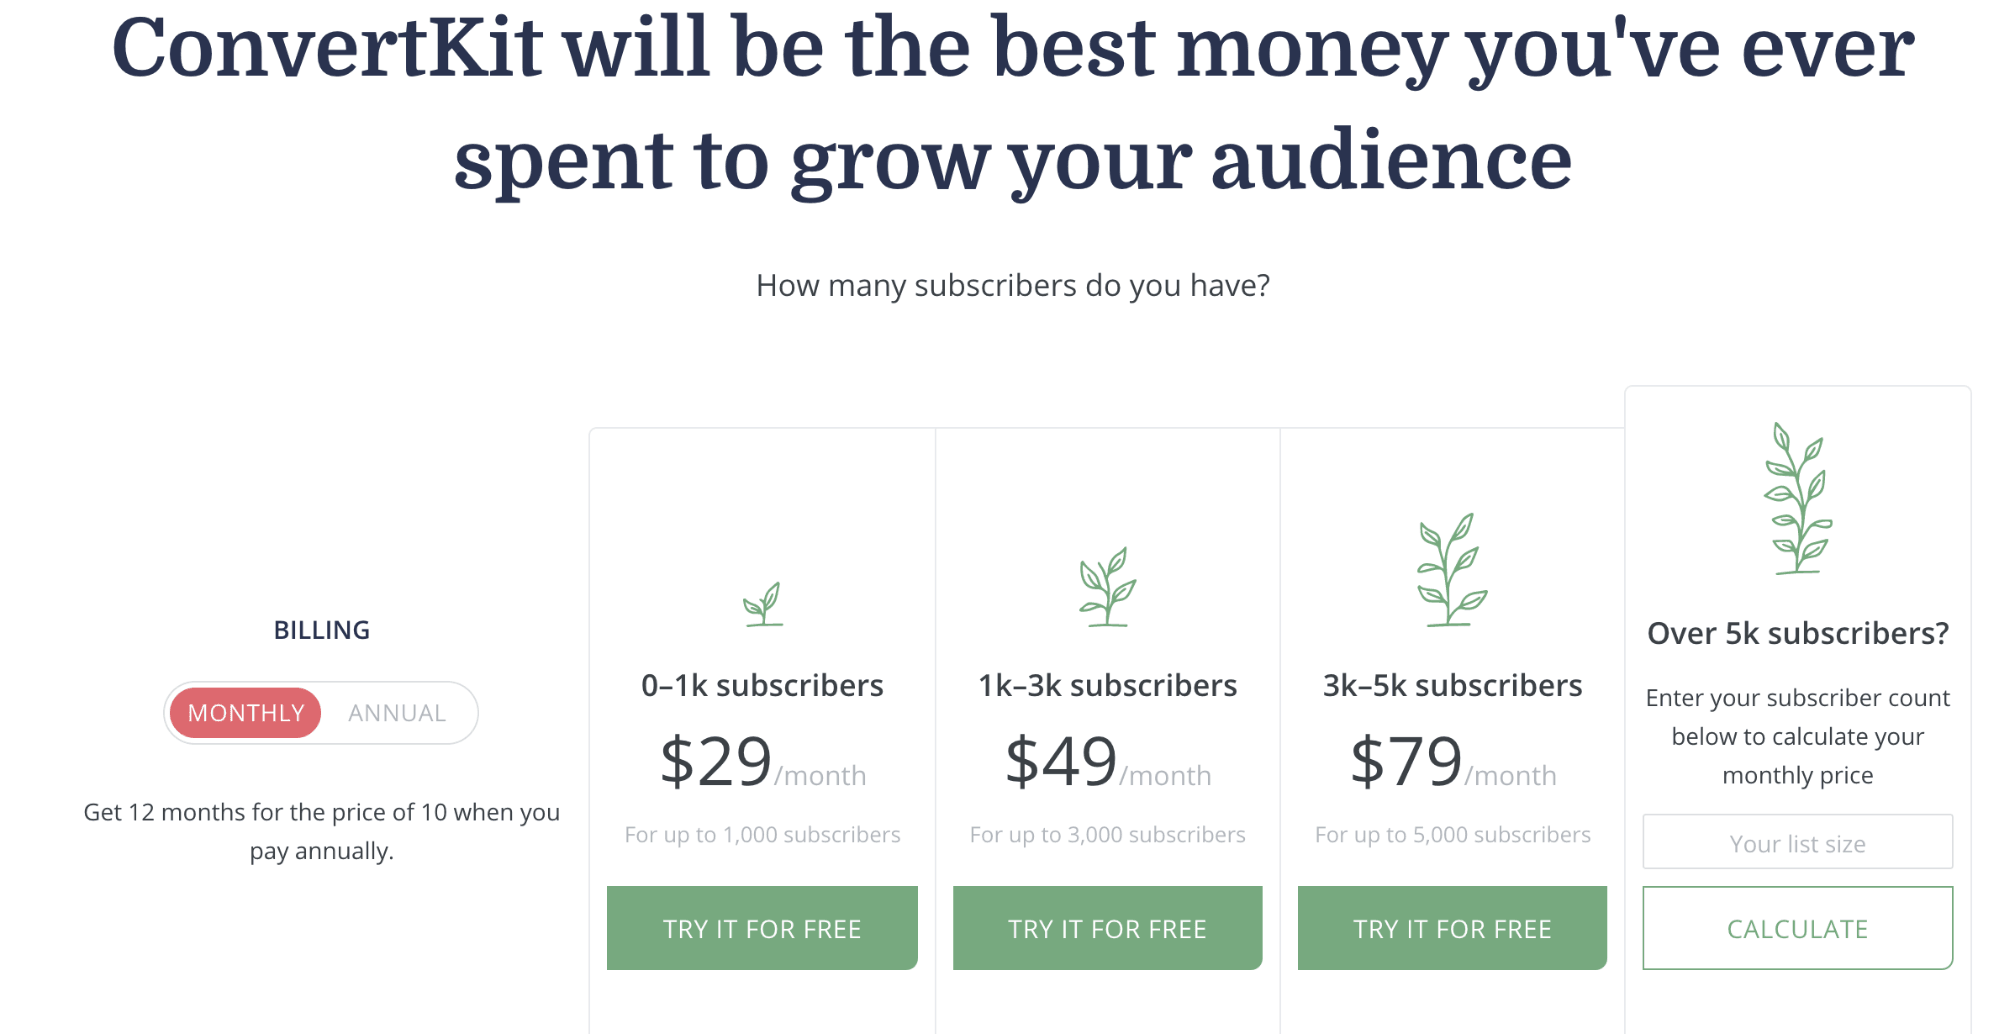Try the $49/month plan for free
Screen dimensions: 1999x1034
point(1107,928)
